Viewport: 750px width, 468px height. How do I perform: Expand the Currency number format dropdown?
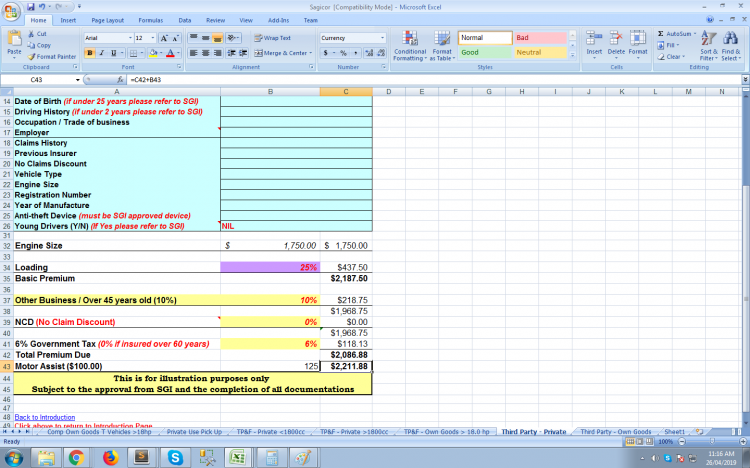pos(382,38)
